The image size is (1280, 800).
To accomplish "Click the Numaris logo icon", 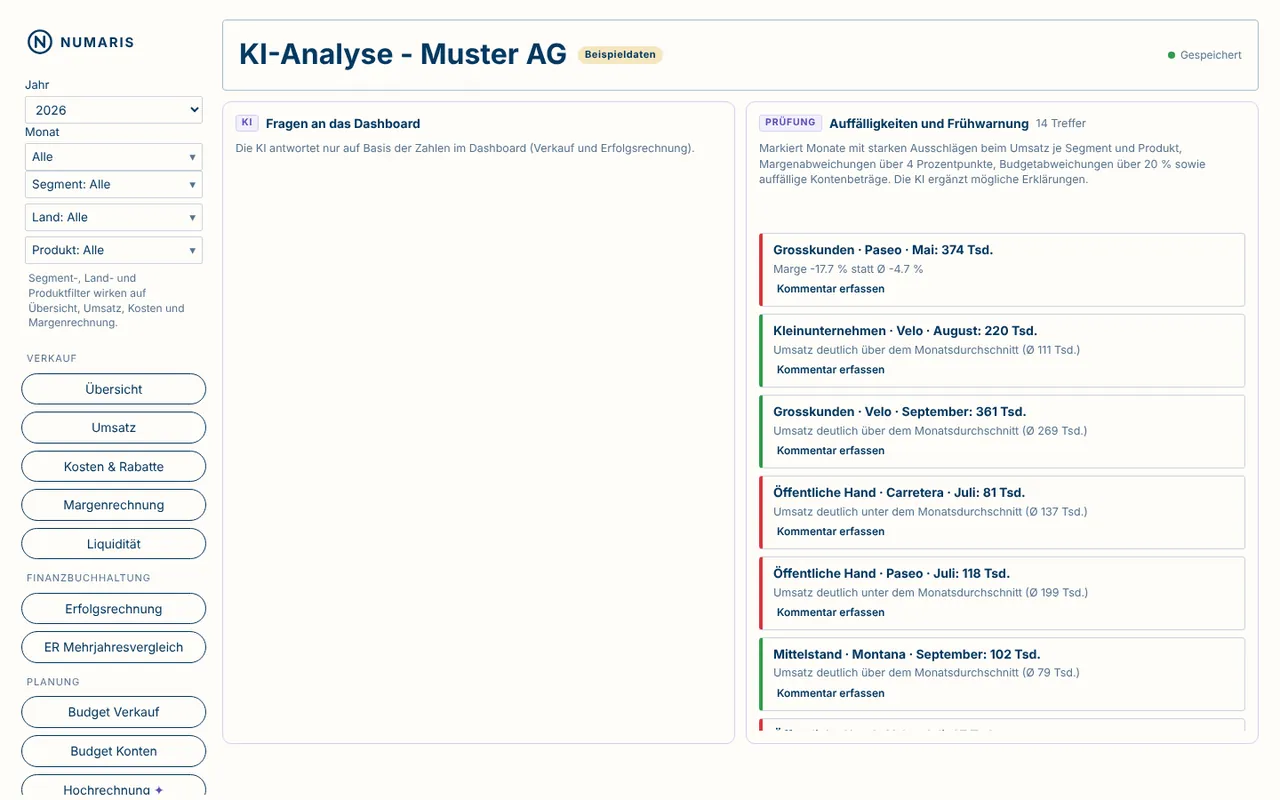I will coord(40,42).
